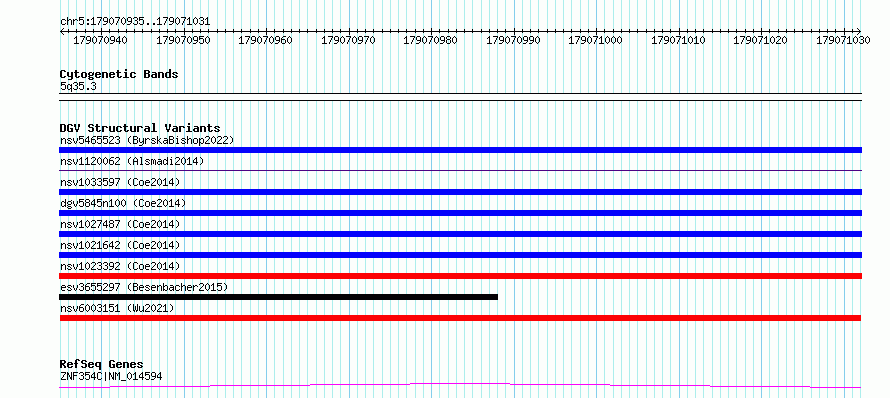This screenshot has width=890, height=398.
Task: Open variant label nsv1023392 (Coe2014)
Action: 120,266
